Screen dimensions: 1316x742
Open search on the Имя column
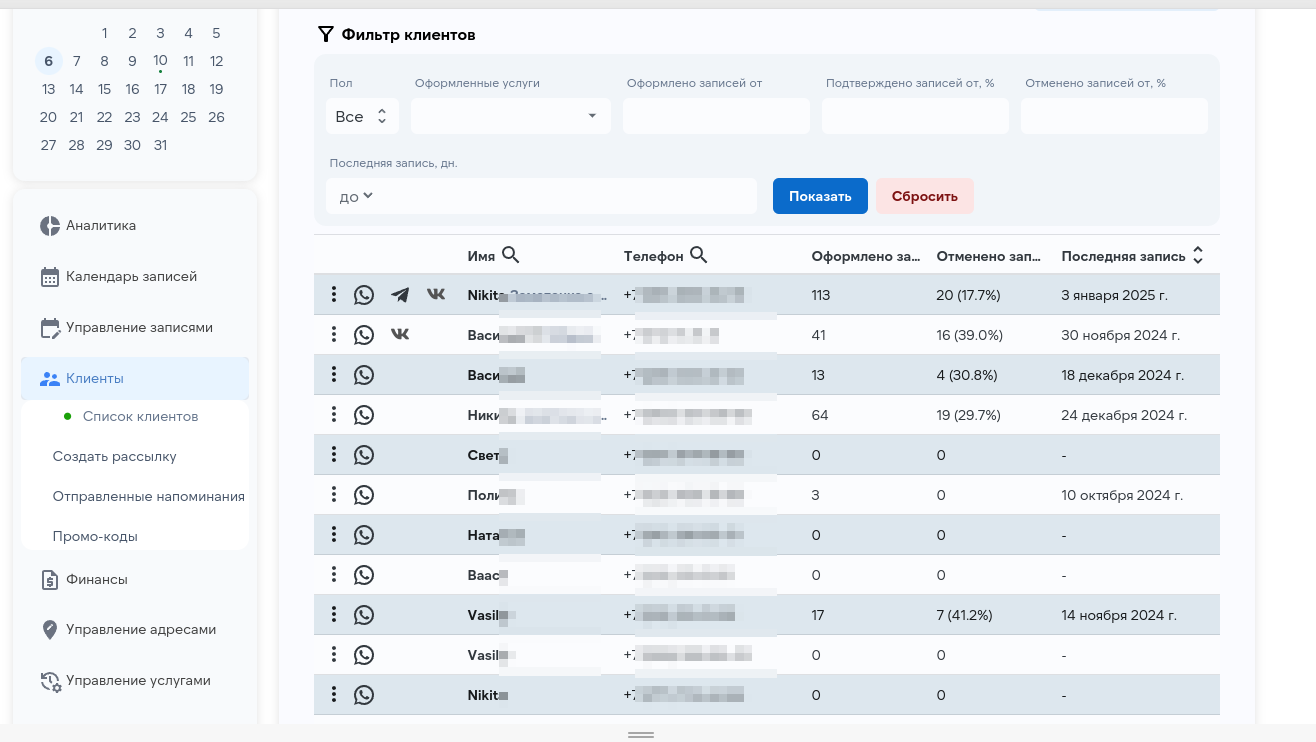[x=511, y=255]
